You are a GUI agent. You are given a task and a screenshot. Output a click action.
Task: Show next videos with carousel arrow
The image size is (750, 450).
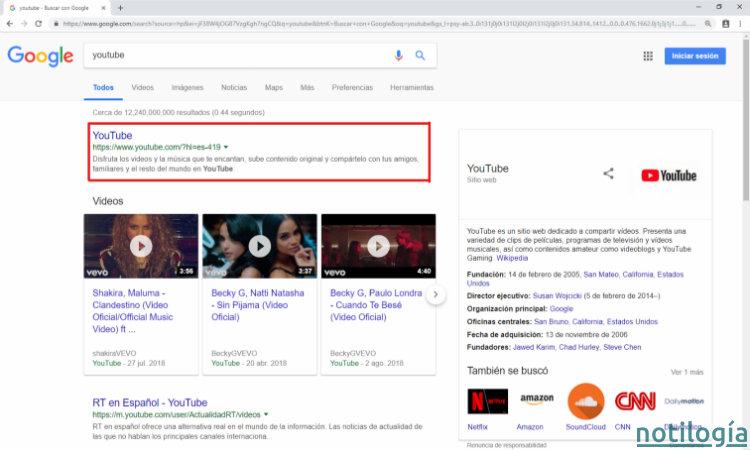[x=435, y=294]
